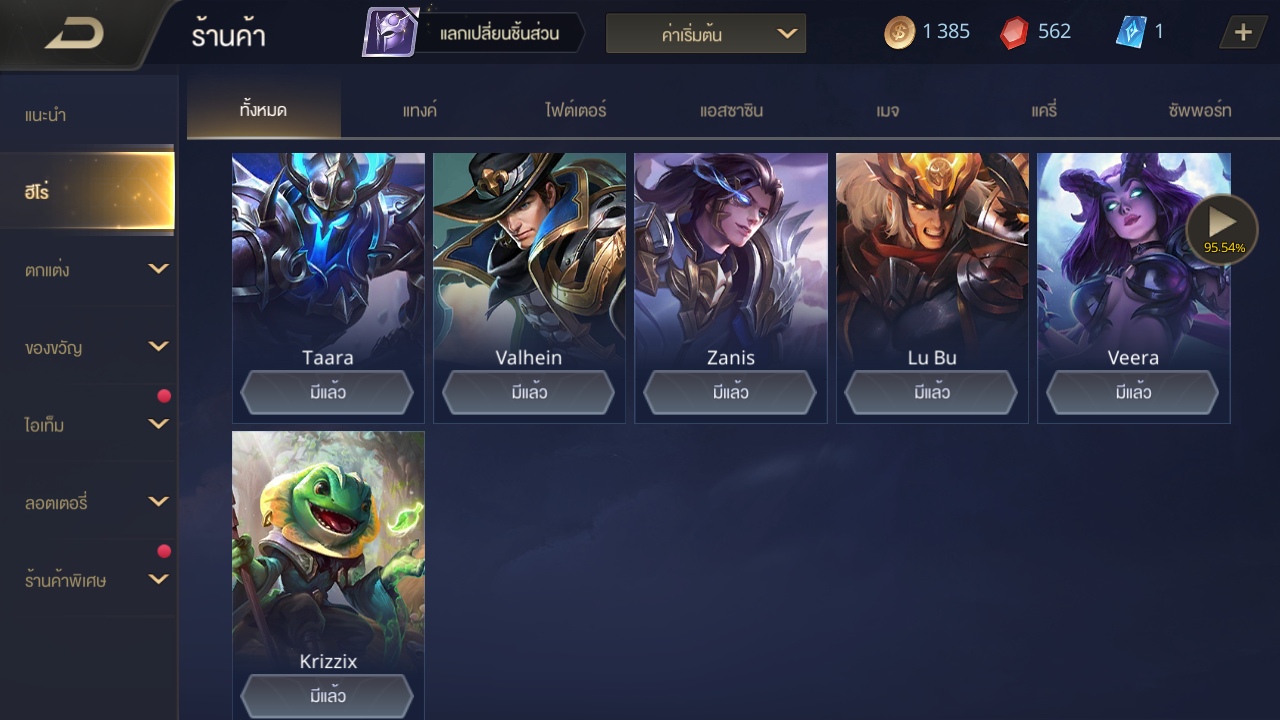Click the purple helmet fragment exchange icon

pos(390,32)
